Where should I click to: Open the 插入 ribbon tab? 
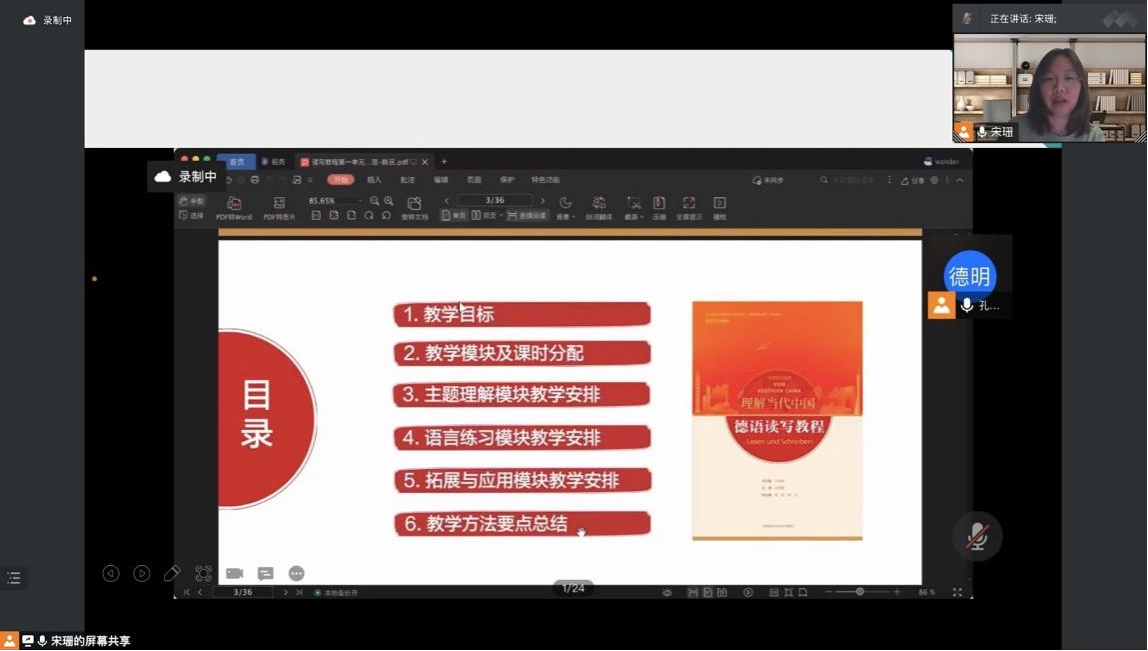pyautogui.click(x=374, y=180)
